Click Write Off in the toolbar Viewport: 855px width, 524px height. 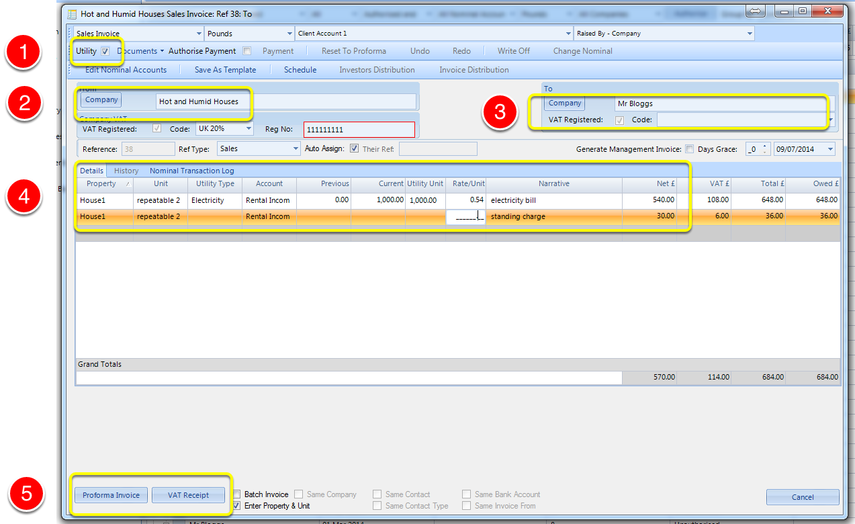coord(513,51)
